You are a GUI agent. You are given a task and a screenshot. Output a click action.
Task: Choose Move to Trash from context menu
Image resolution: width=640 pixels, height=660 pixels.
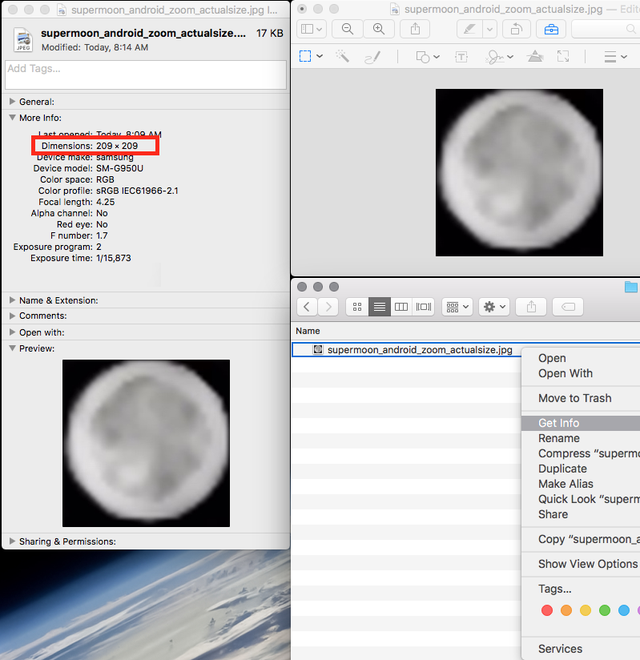575,398
